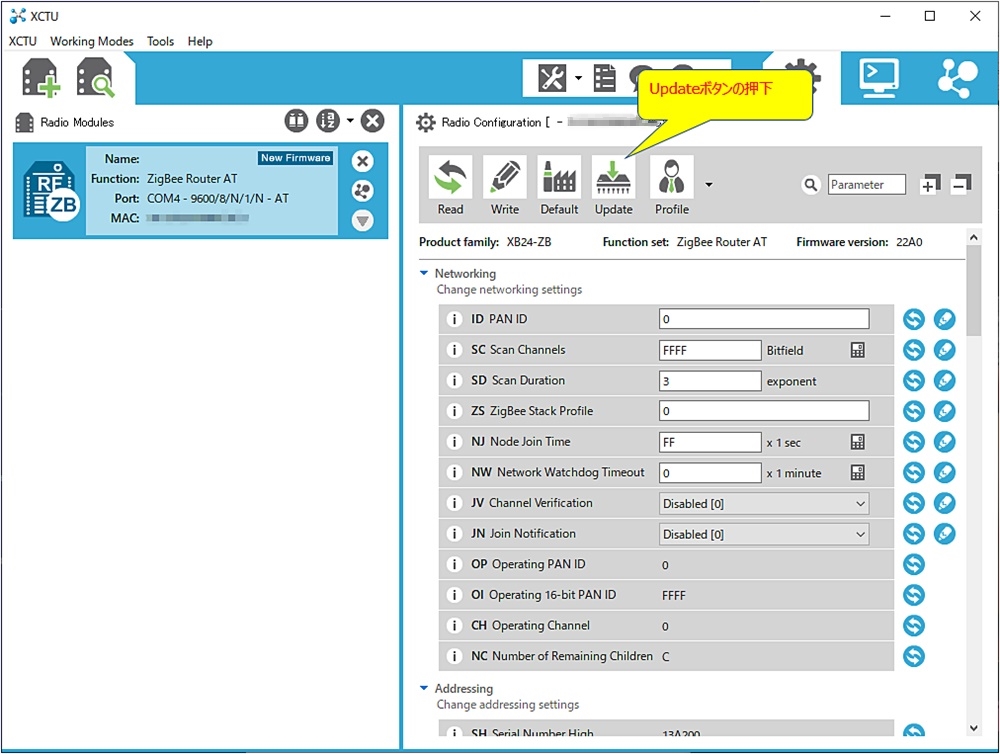Open the Join Notification dropdown

click(860, 534)
